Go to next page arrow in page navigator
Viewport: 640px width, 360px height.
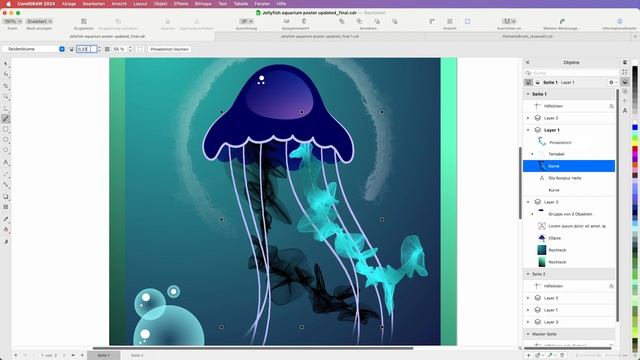click(64, 356)
